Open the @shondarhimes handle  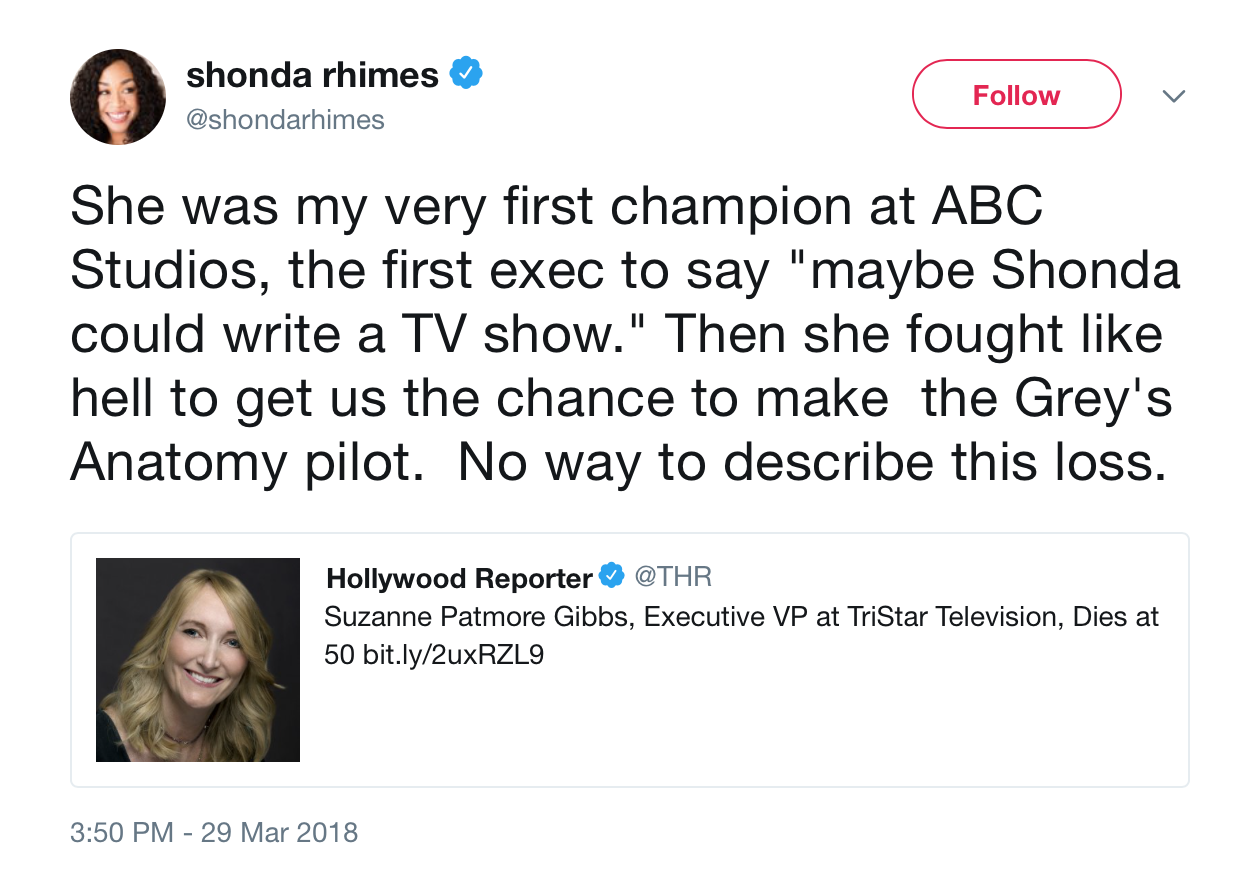[285, 121]
